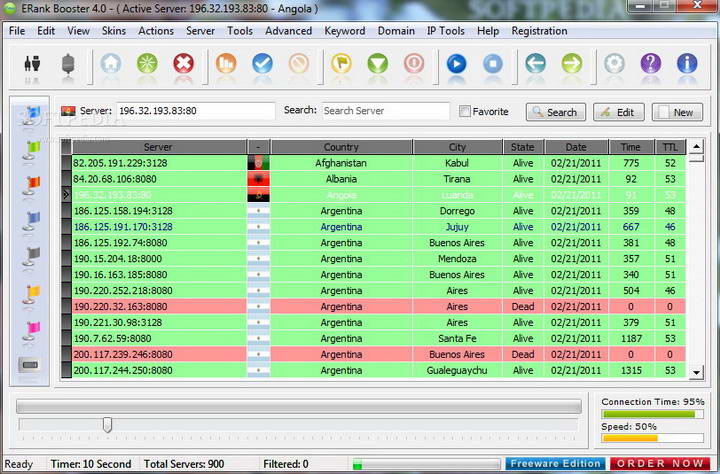Click the table scrollbar down arrow
Screen dimensions: 720x474
697,372
